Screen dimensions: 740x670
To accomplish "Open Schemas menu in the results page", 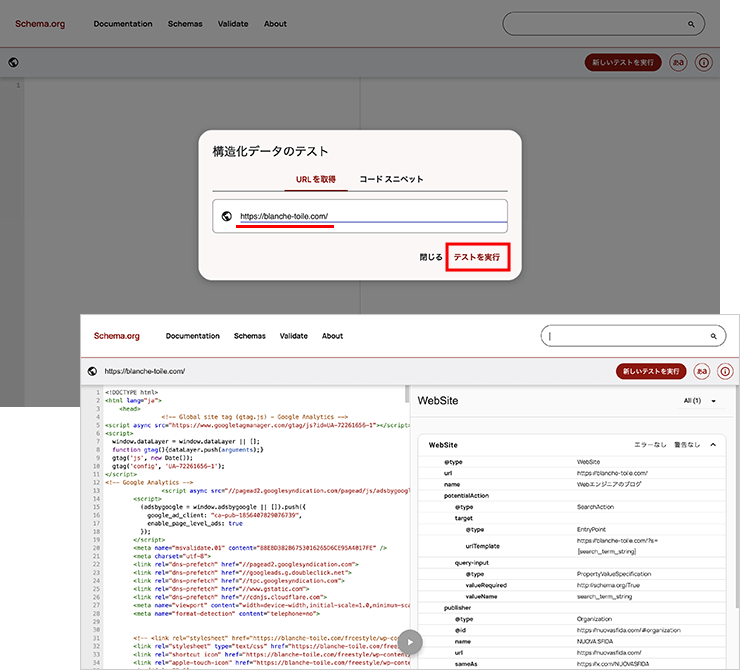I will tap(250, 336).
